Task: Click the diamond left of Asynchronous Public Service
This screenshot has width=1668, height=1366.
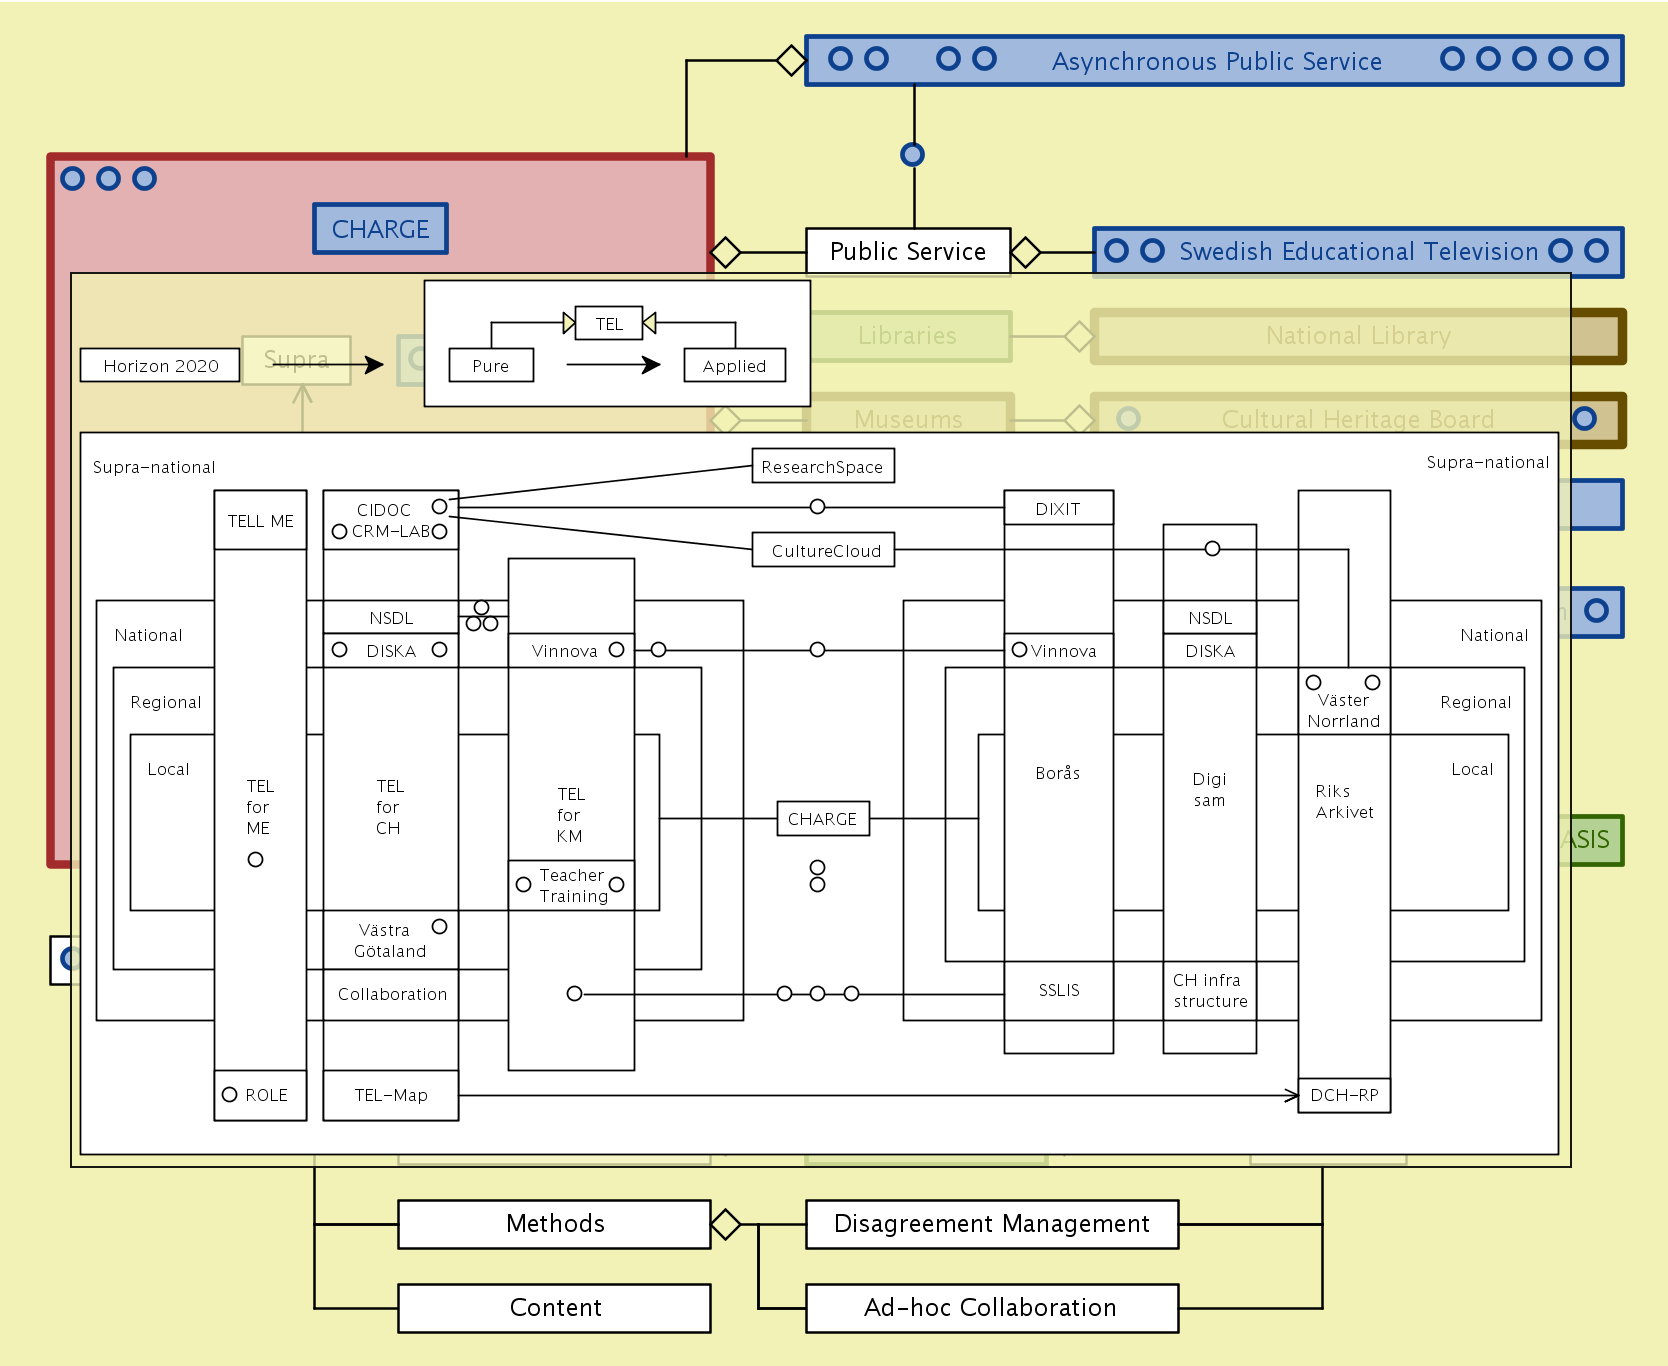Action: click(791, 60)
